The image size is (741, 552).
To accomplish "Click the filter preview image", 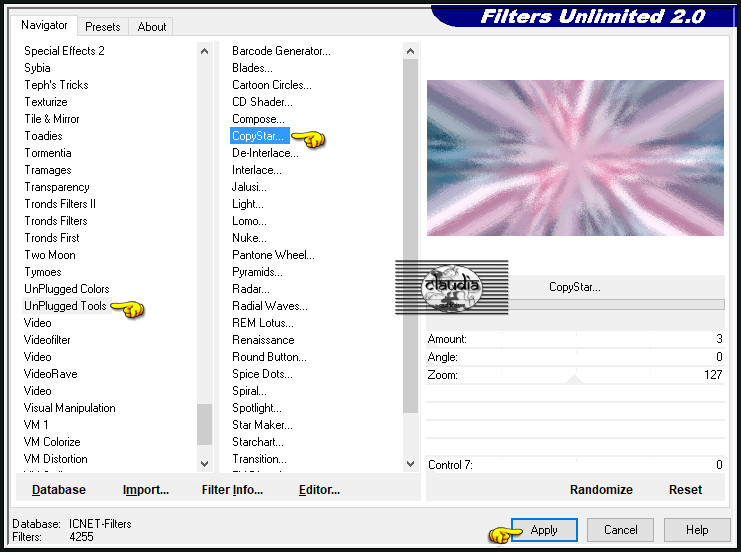I will point(575,158).
